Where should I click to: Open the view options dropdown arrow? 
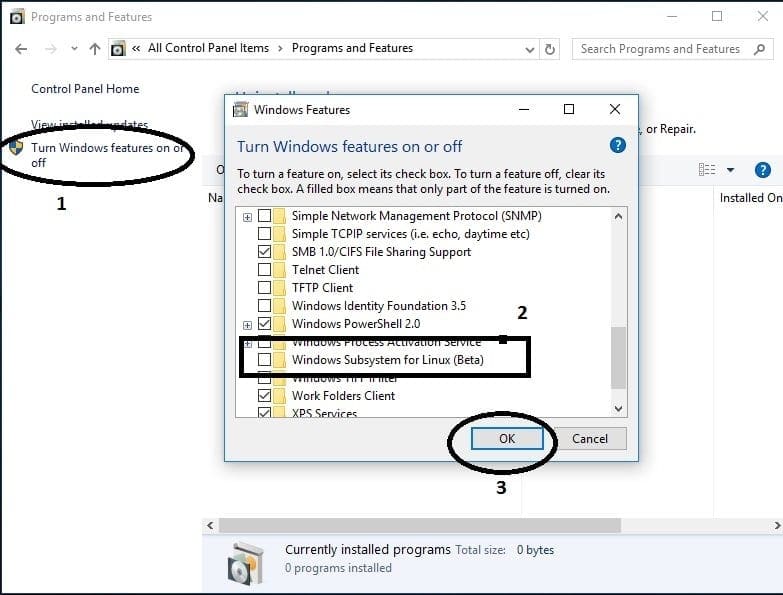(731, 170)
